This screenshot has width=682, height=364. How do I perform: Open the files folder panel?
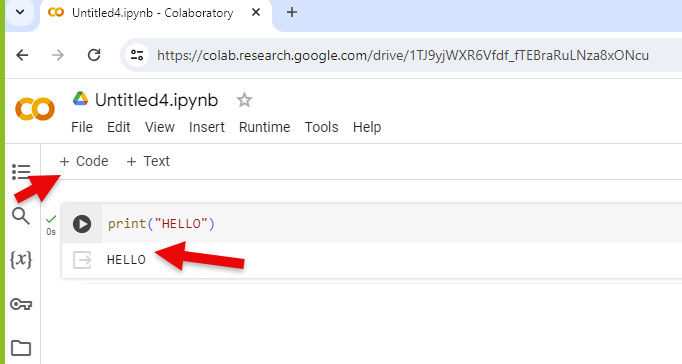point(21,348)
